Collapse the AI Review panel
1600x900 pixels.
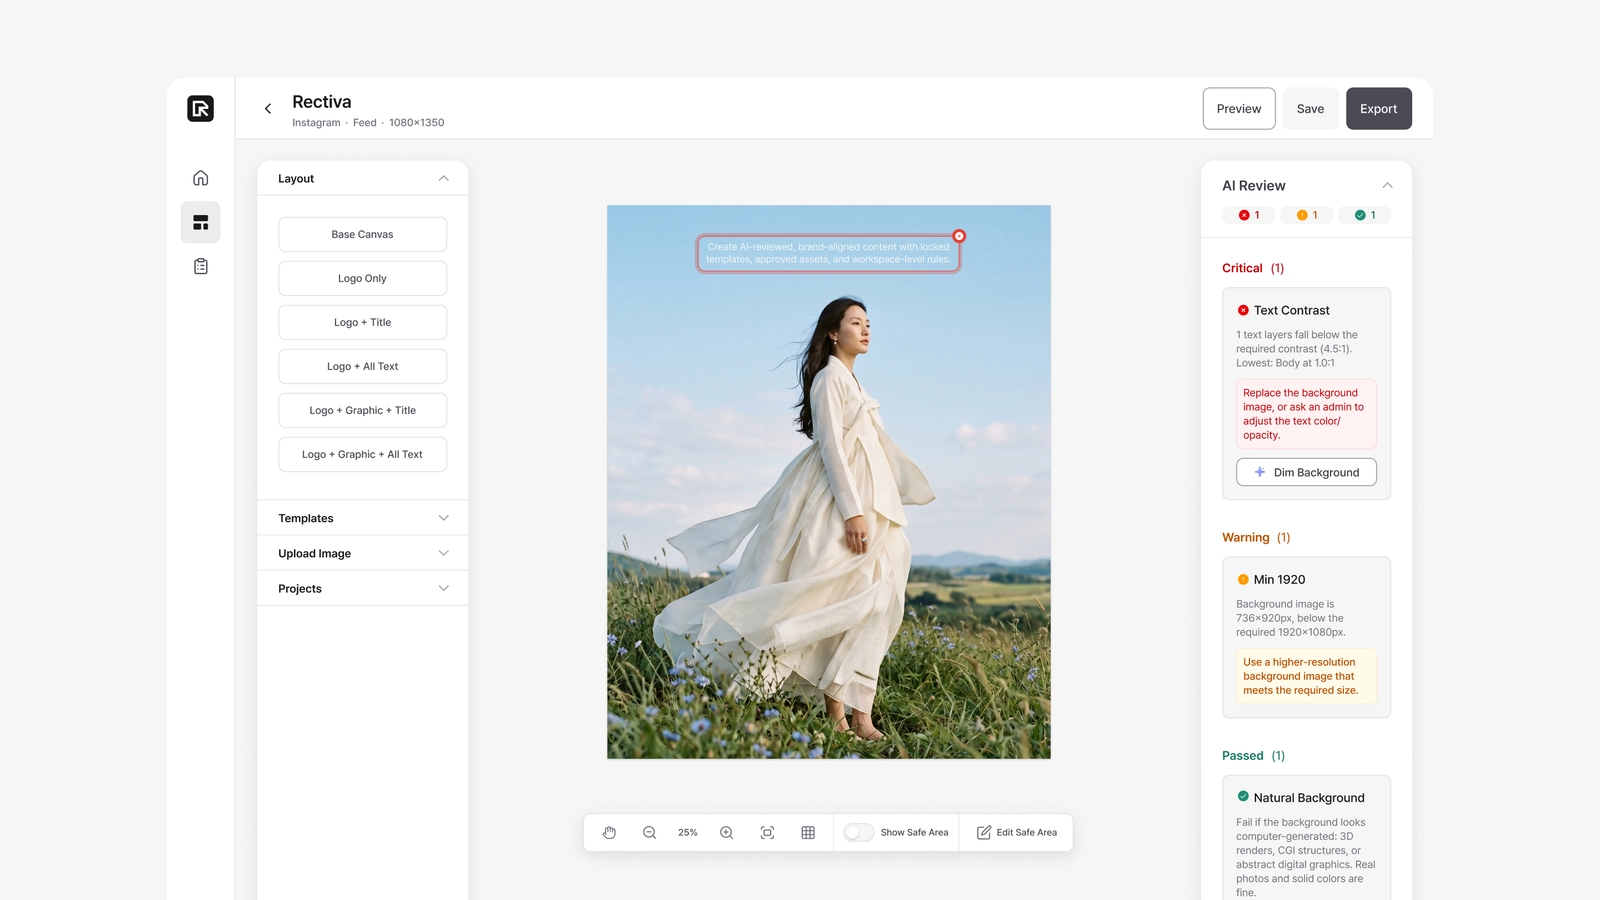pos(1387,185)
